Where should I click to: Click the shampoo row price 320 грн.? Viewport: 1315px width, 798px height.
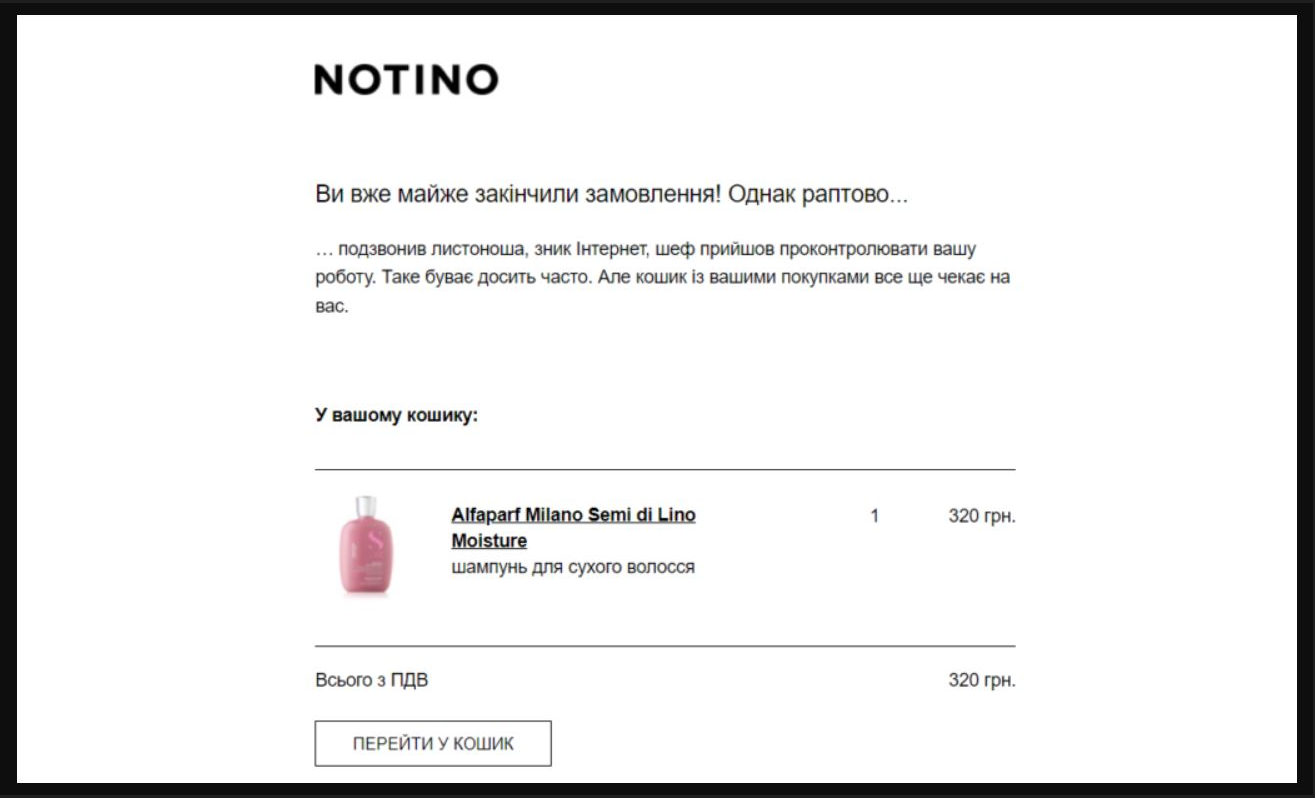981,516
